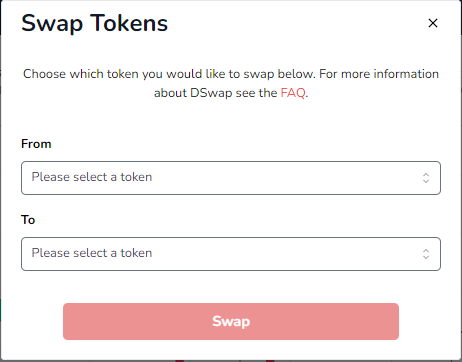Click the description paragraph about choosing tokens
Screen dimensions: 462x362
[x=231, y=83]
